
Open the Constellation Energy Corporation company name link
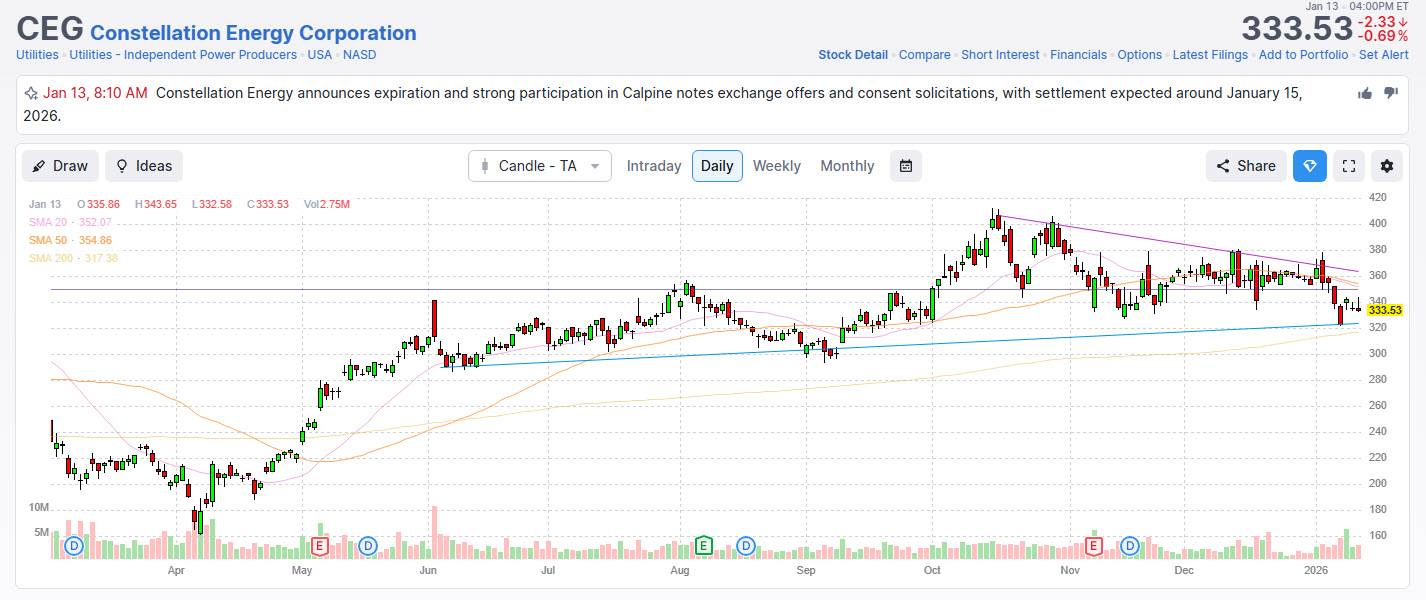click(253, 33)
